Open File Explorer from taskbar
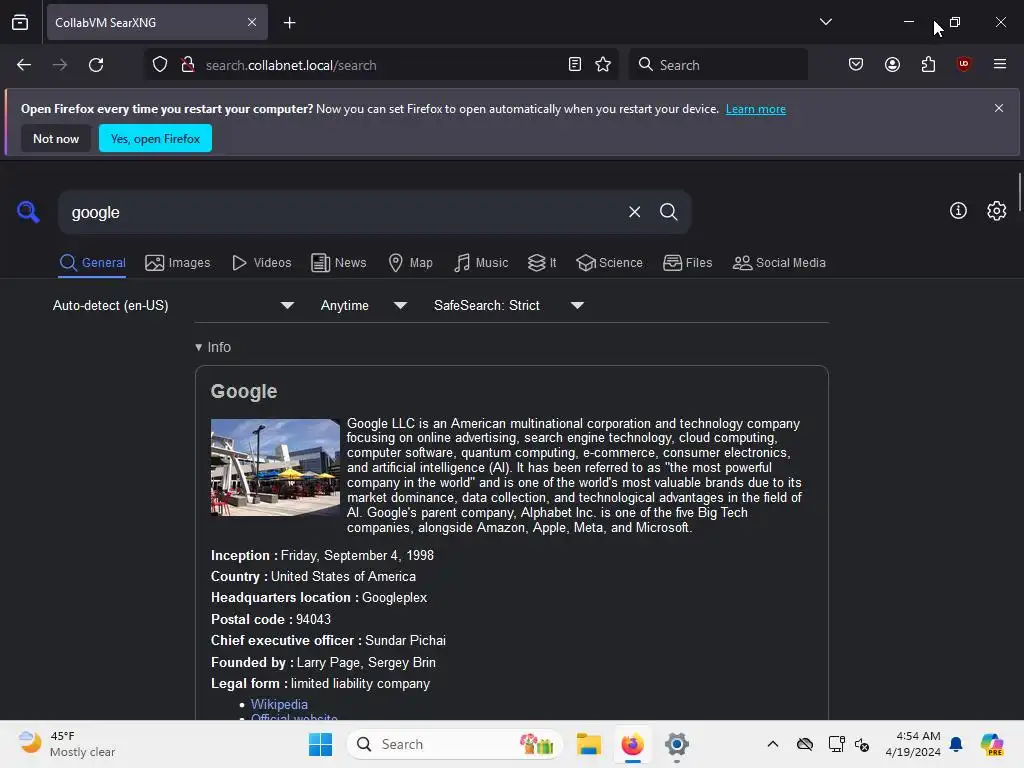Screen dimensions: 1024x768 [588, 744]
